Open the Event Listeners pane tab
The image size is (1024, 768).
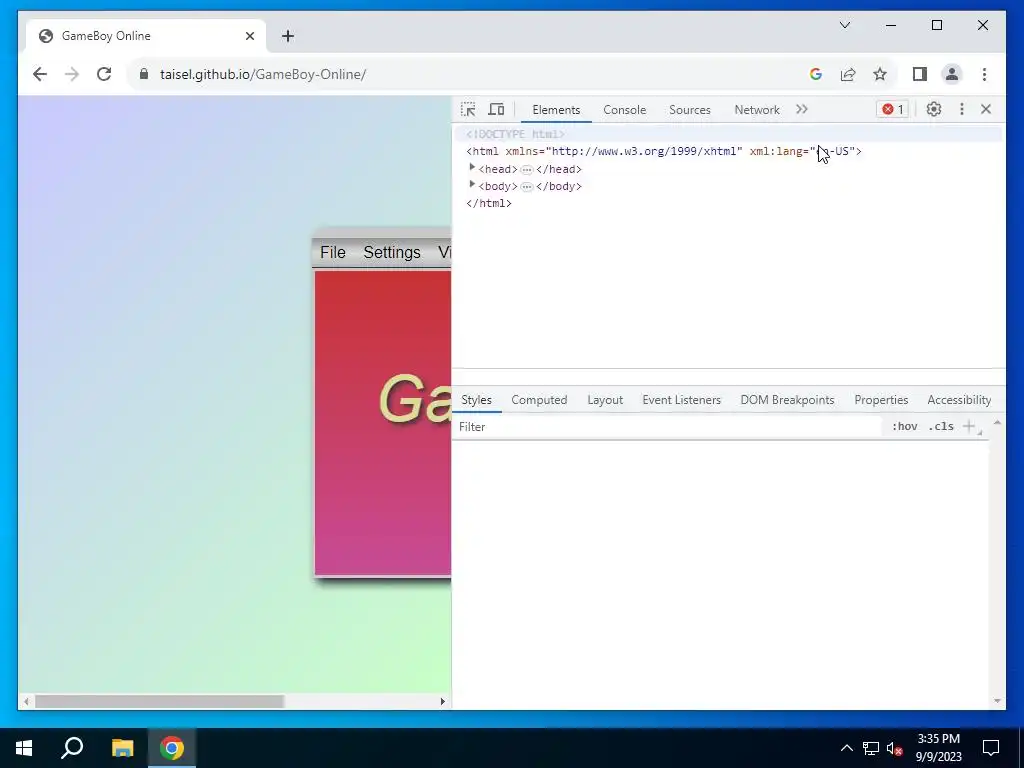point(681,400)
